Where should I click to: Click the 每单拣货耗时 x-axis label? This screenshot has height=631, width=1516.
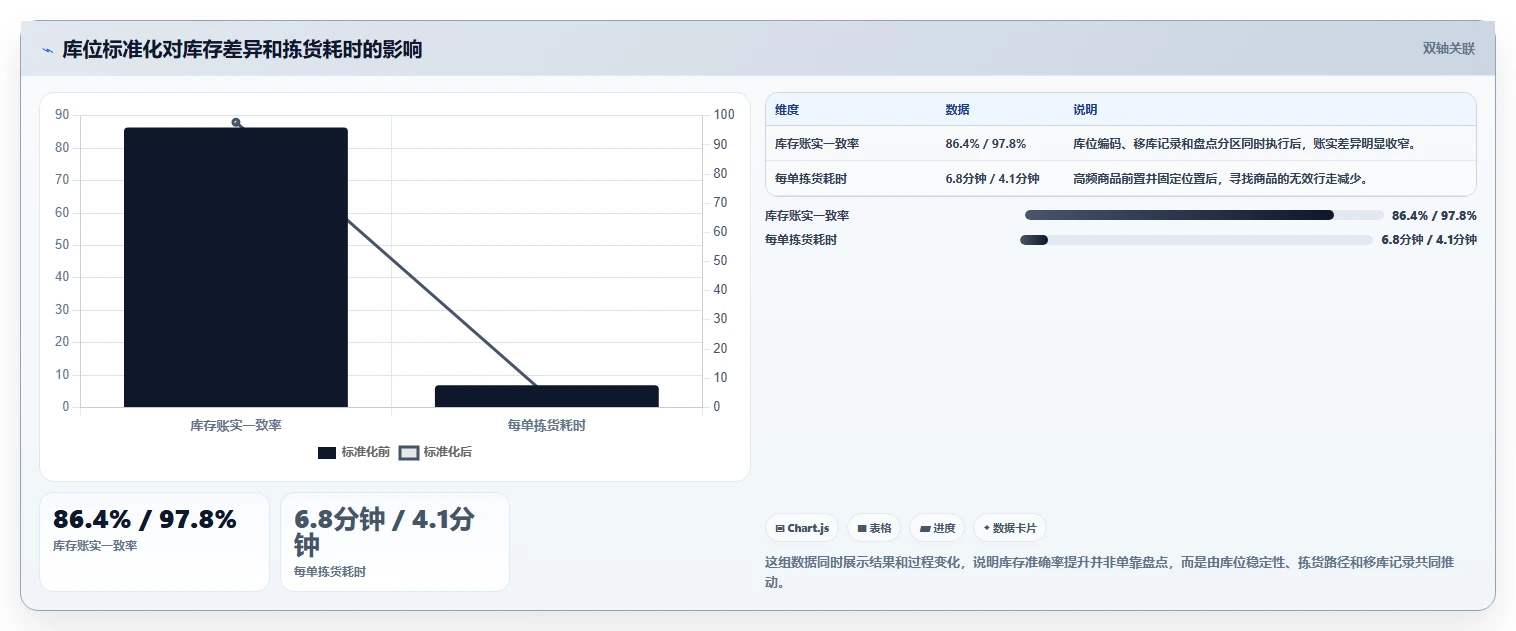[x=547, y=426]
